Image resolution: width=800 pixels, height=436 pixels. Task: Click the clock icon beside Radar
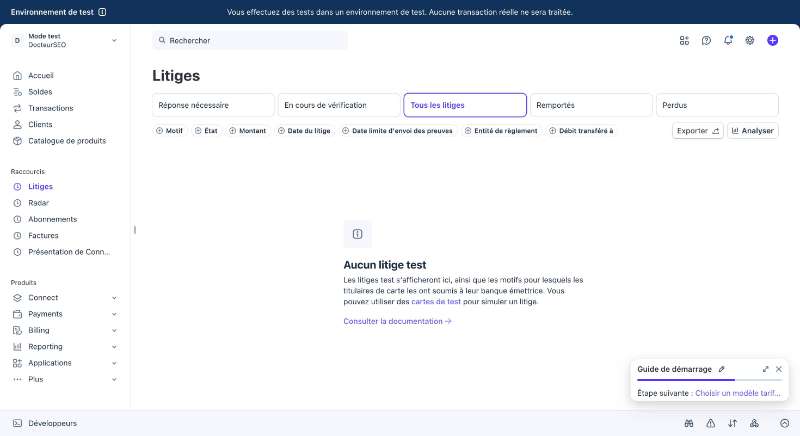point(17,203)
